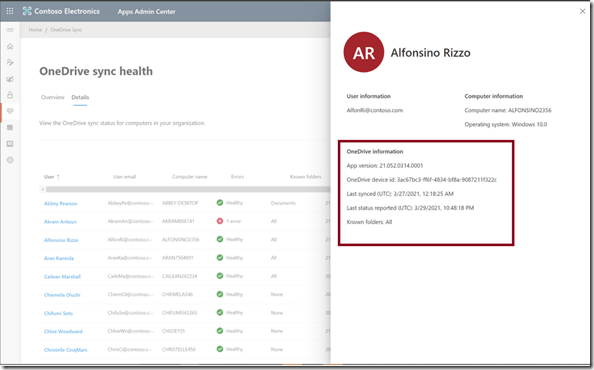The image size is (594, 370).
Task: Select the heart health icon in sidebar
Action: tap(10, 111)
